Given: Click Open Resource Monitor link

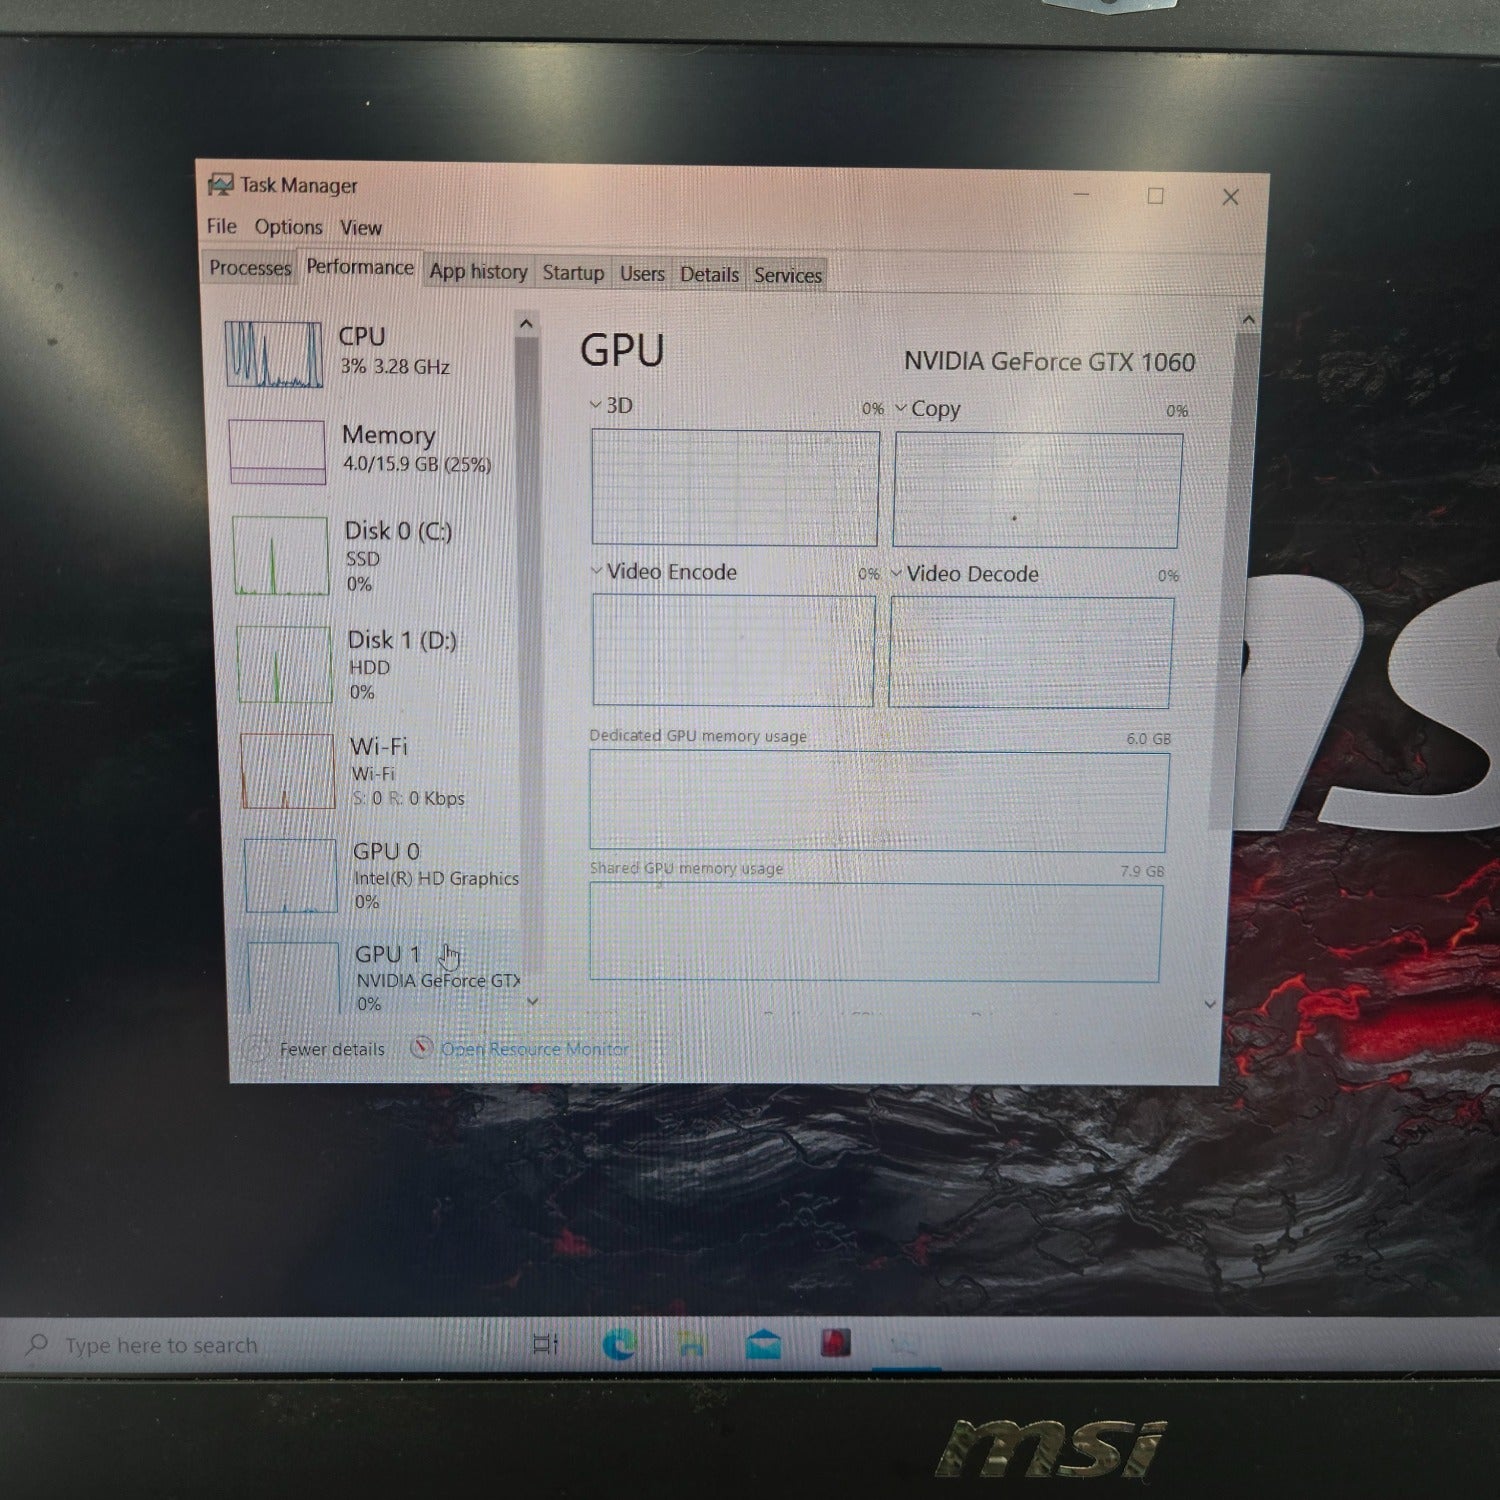Looking at the screenshot, I should (535, 1049).
